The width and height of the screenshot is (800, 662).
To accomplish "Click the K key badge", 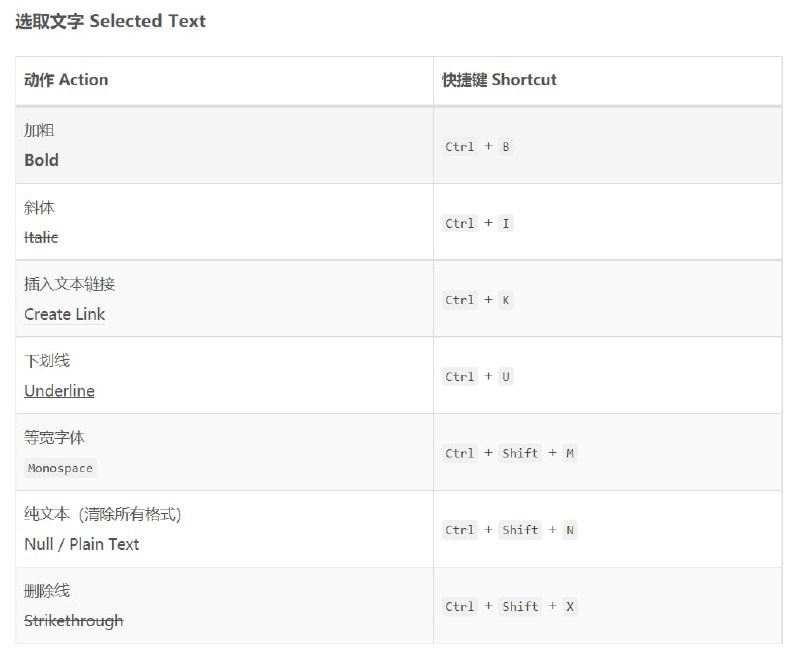I will [x=506, y=300].
